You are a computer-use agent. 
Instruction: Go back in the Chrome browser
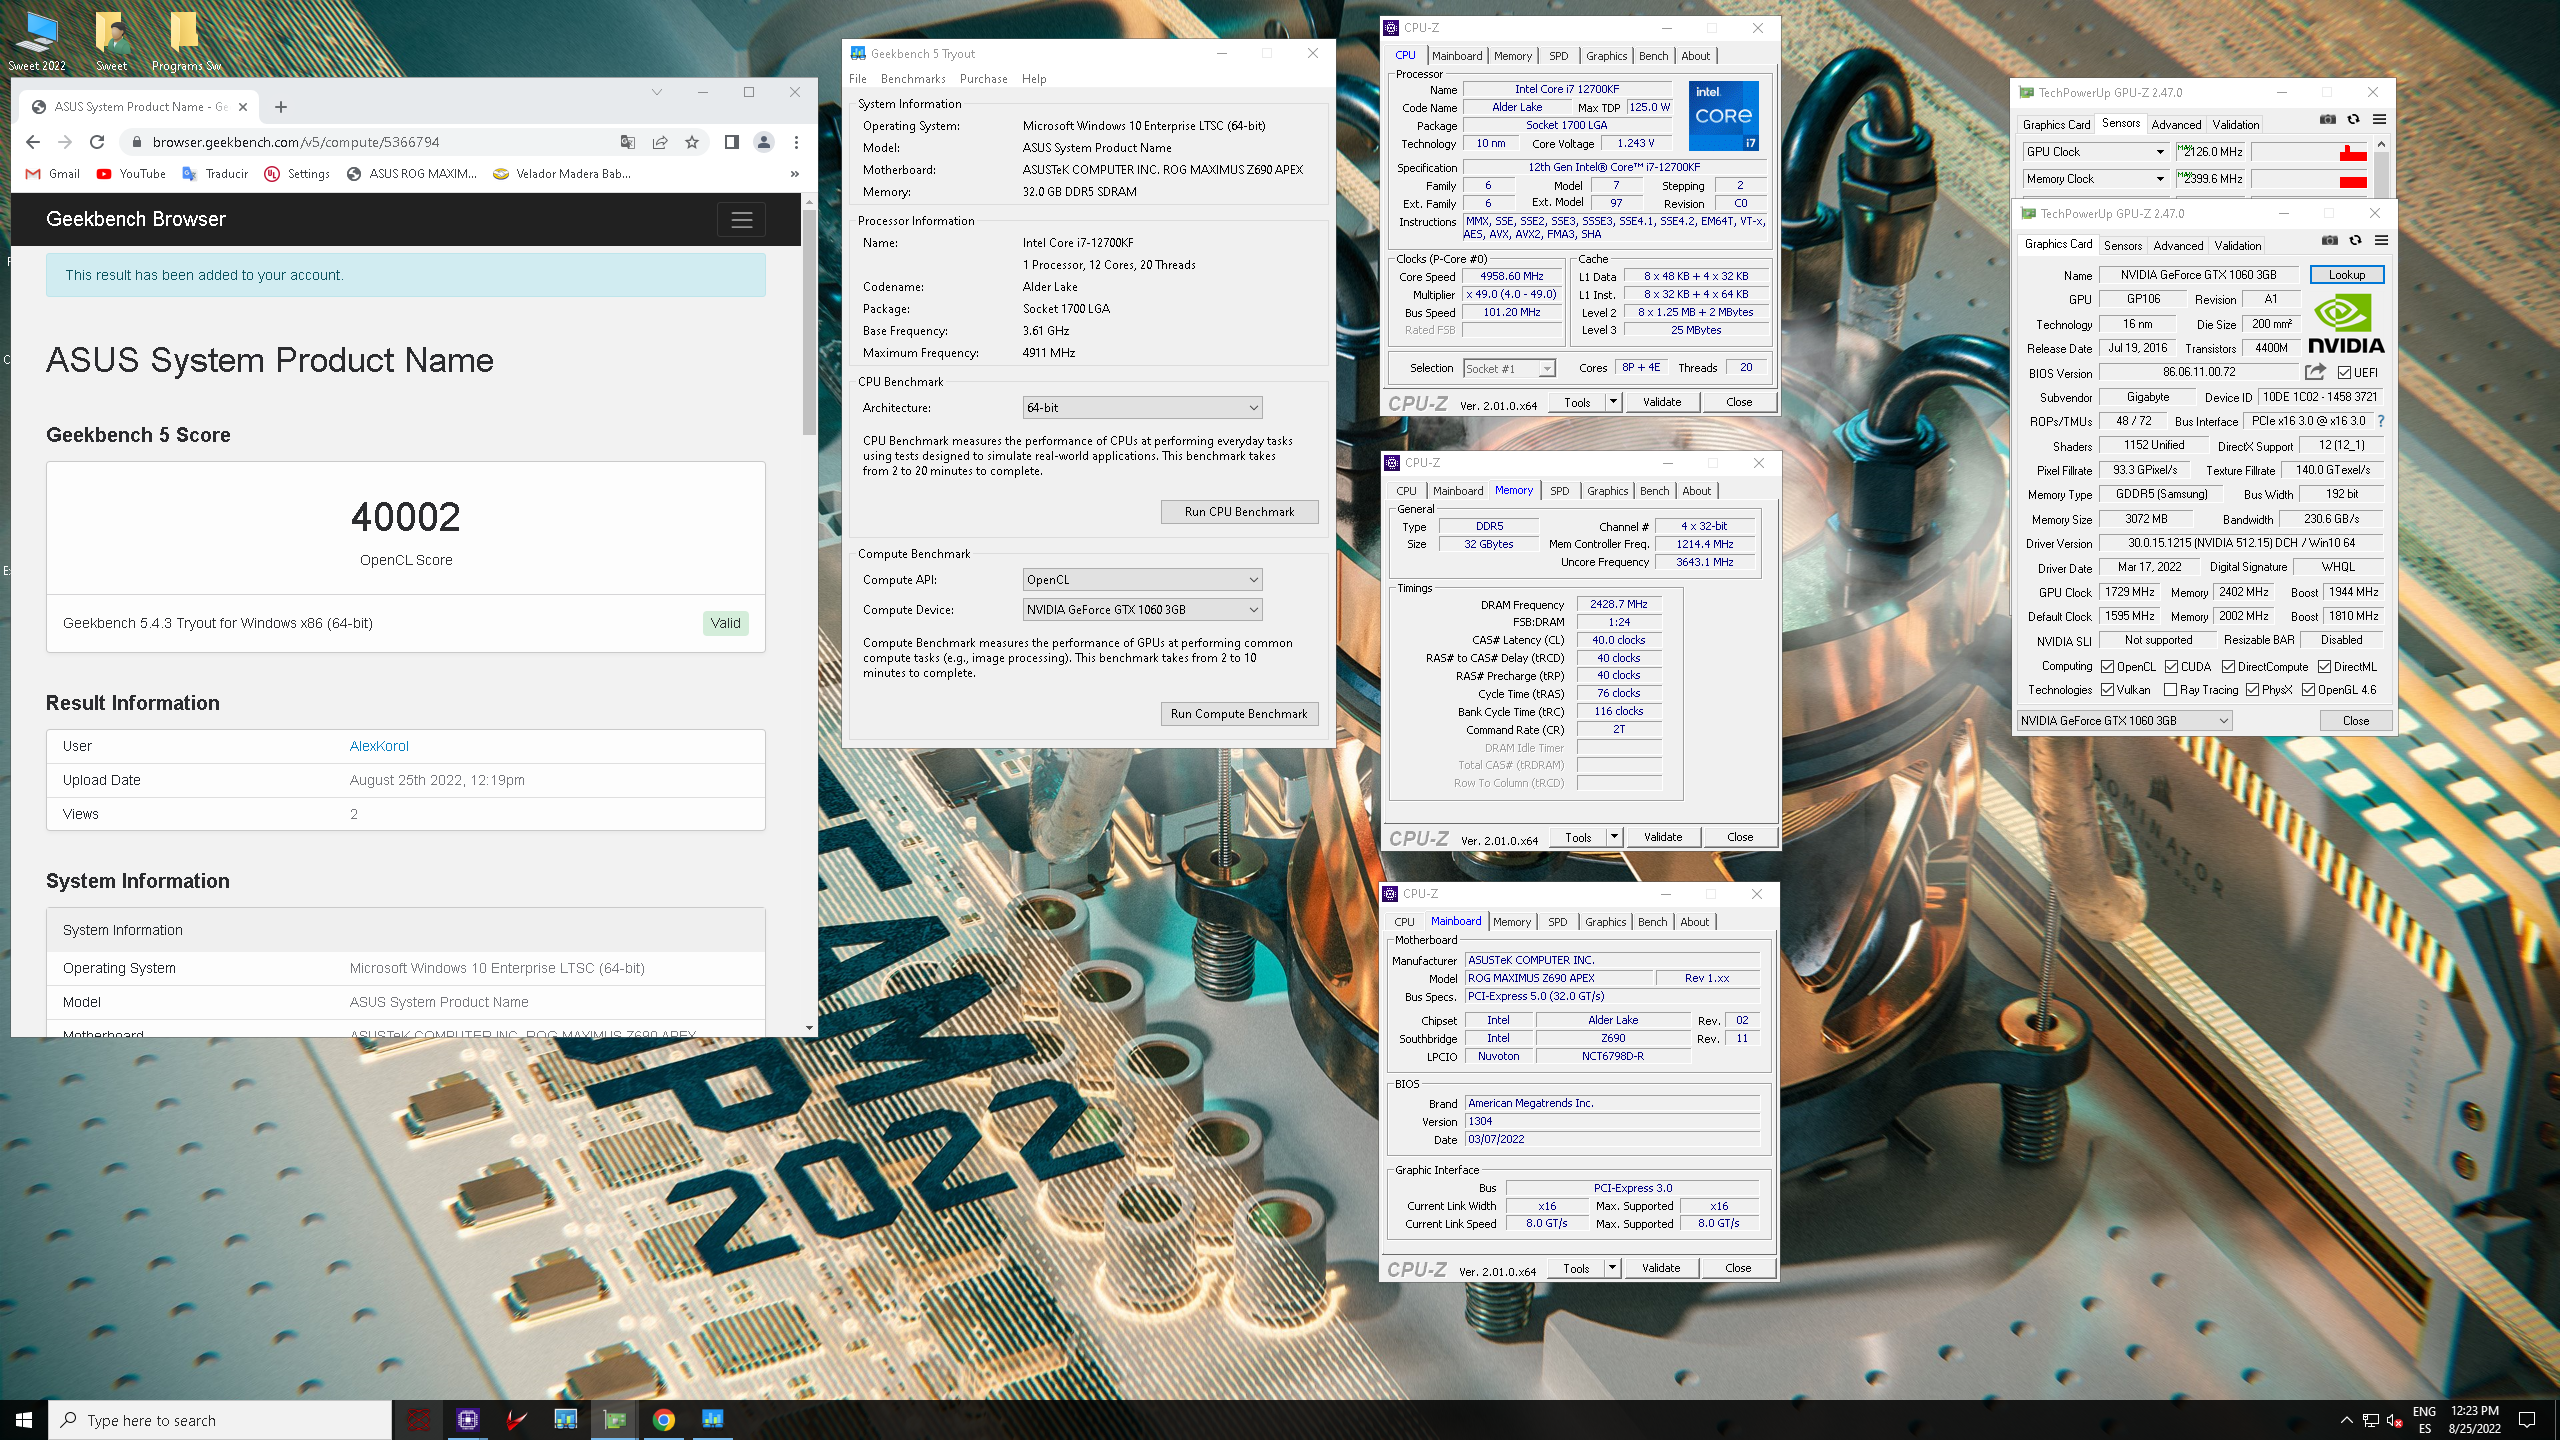(32, 142)
